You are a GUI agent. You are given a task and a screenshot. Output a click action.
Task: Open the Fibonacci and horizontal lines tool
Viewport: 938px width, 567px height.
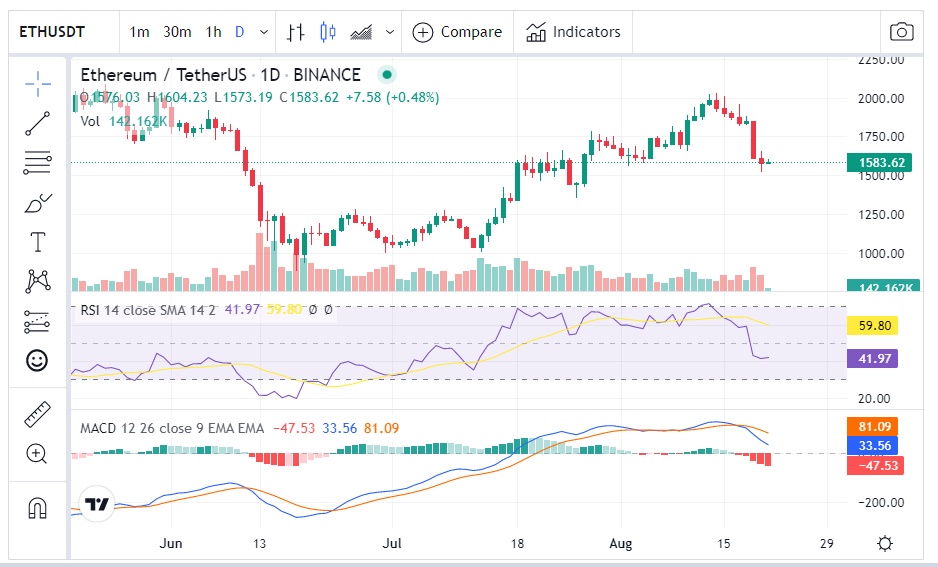coord(38,162)
